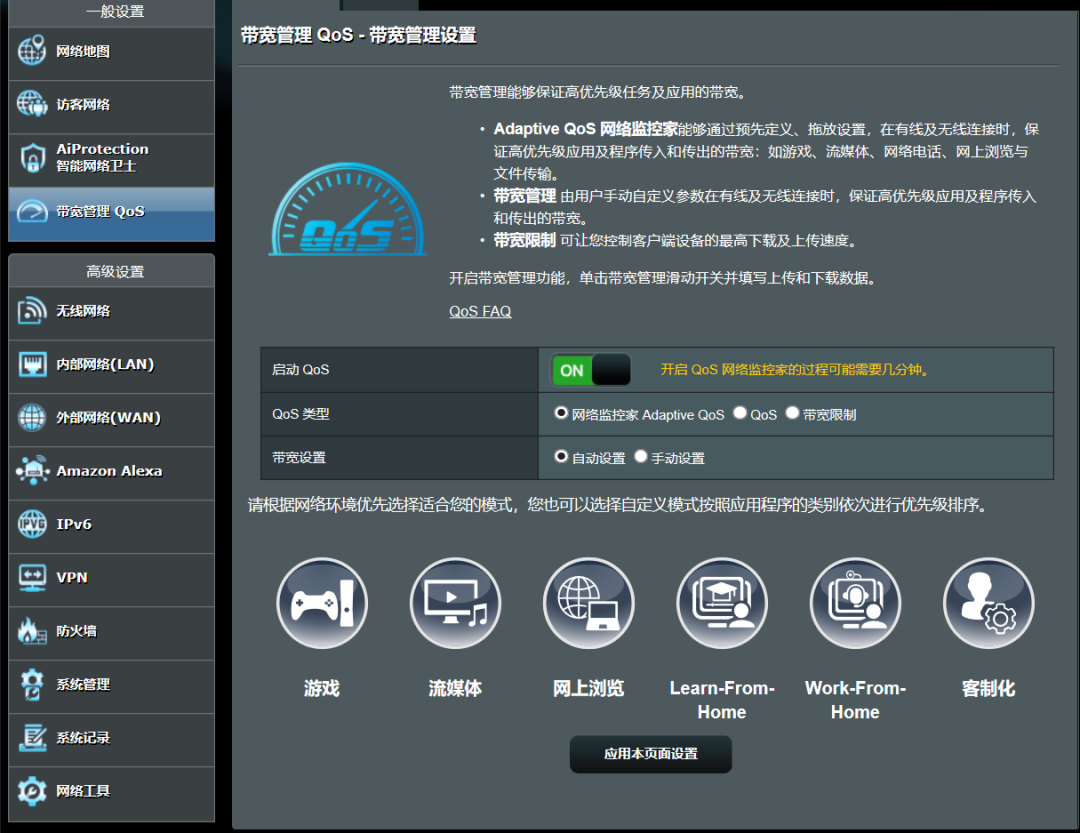Select the 带宽限制 radio button

coord(792,413)
